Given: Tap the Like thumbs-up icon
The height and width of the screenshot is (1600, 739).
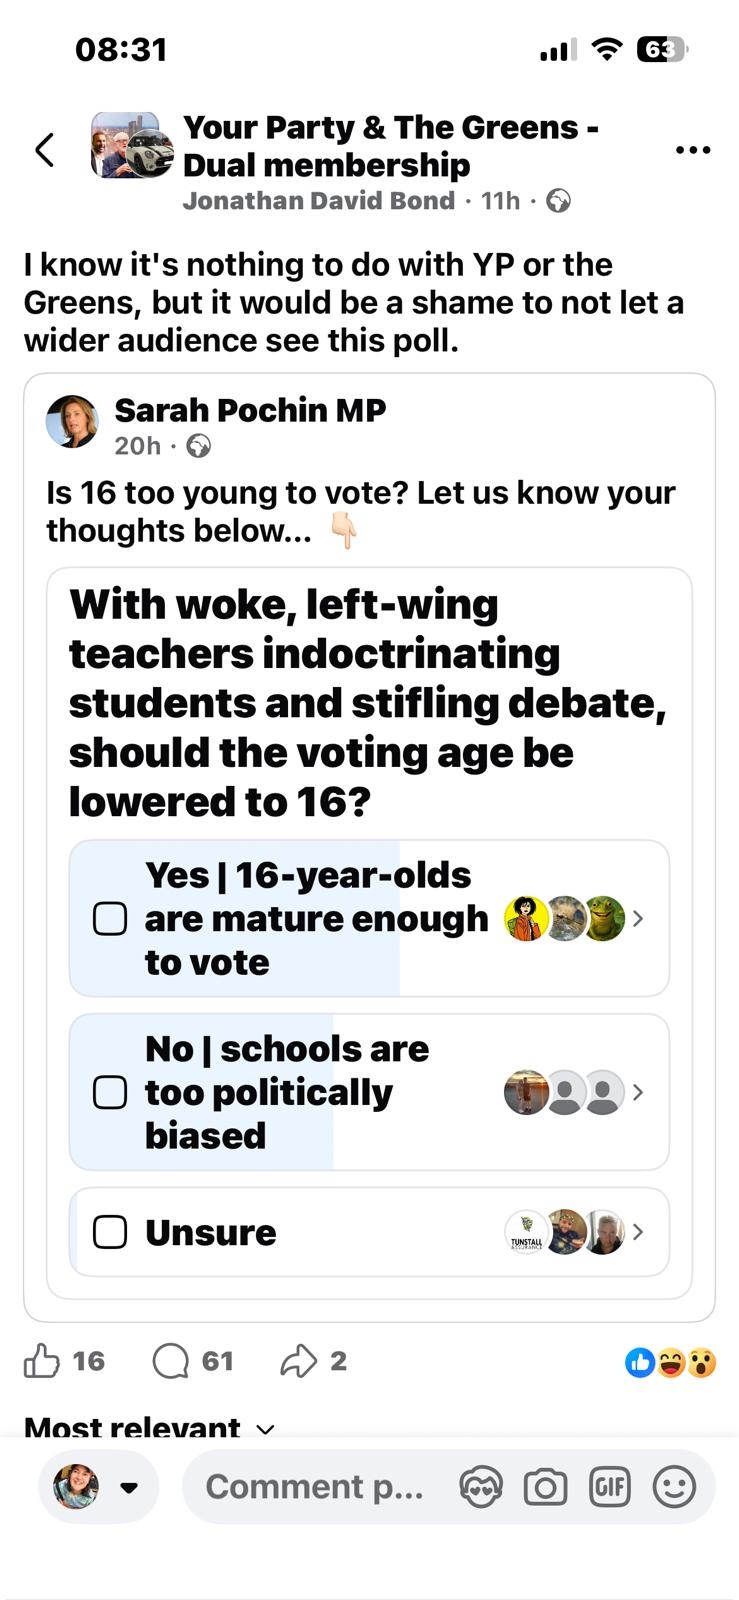Looking at the screenshot, I should tap(42, 1361).
